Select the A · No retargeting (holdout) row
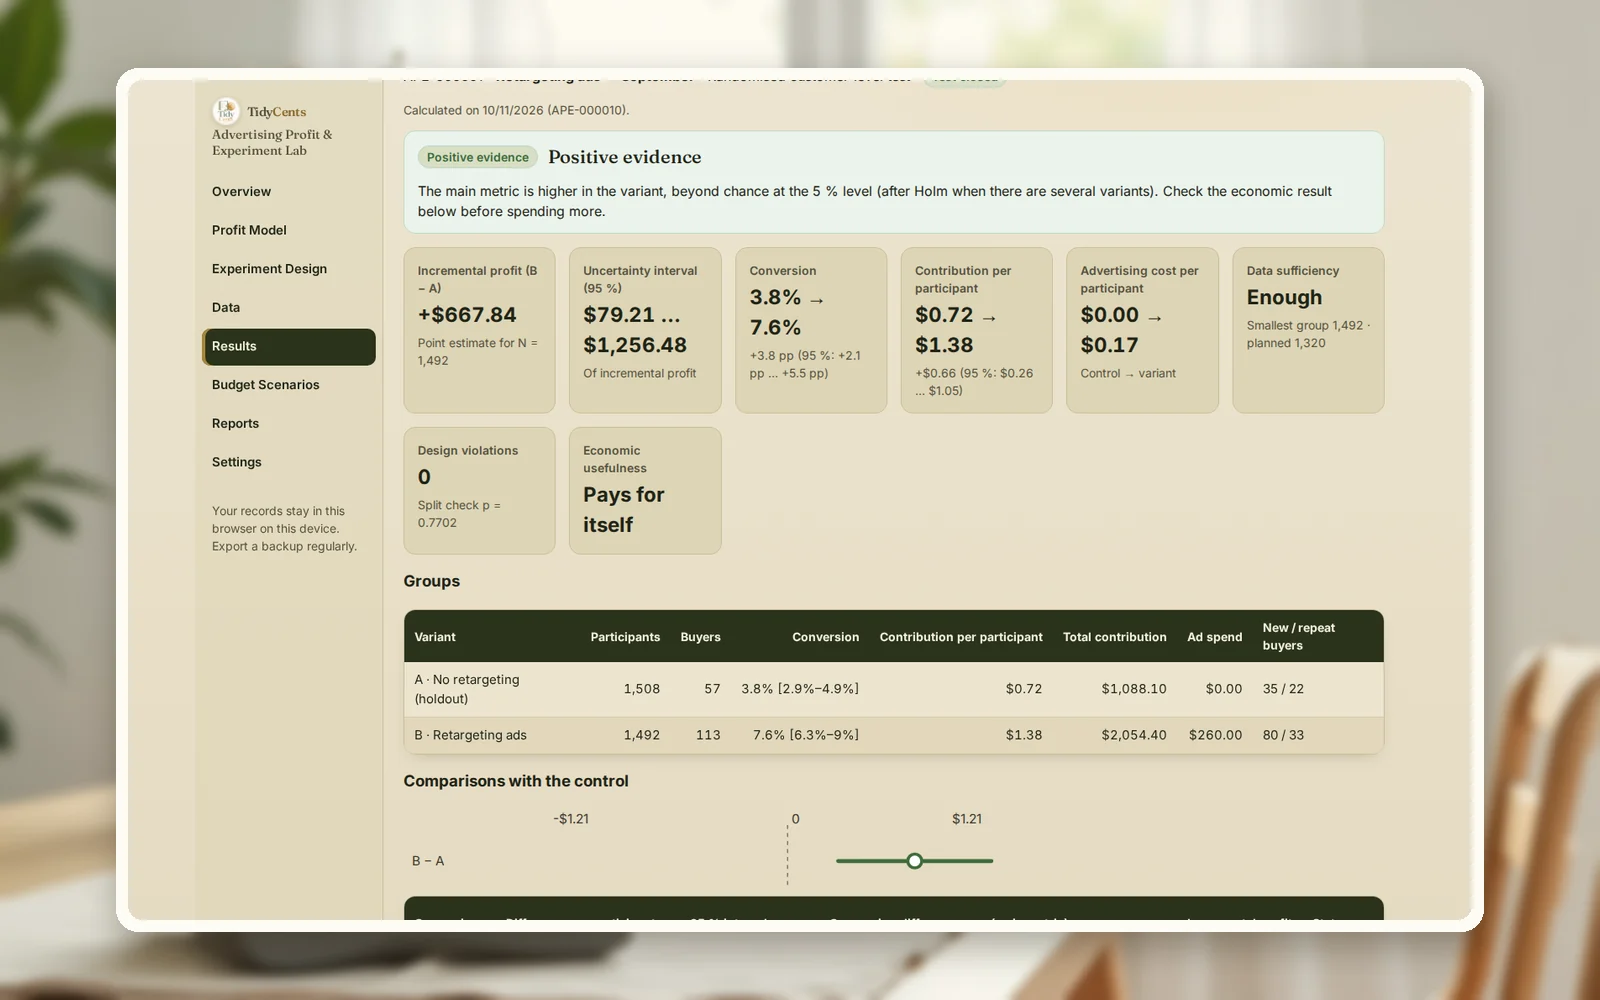 click(893, 689)
